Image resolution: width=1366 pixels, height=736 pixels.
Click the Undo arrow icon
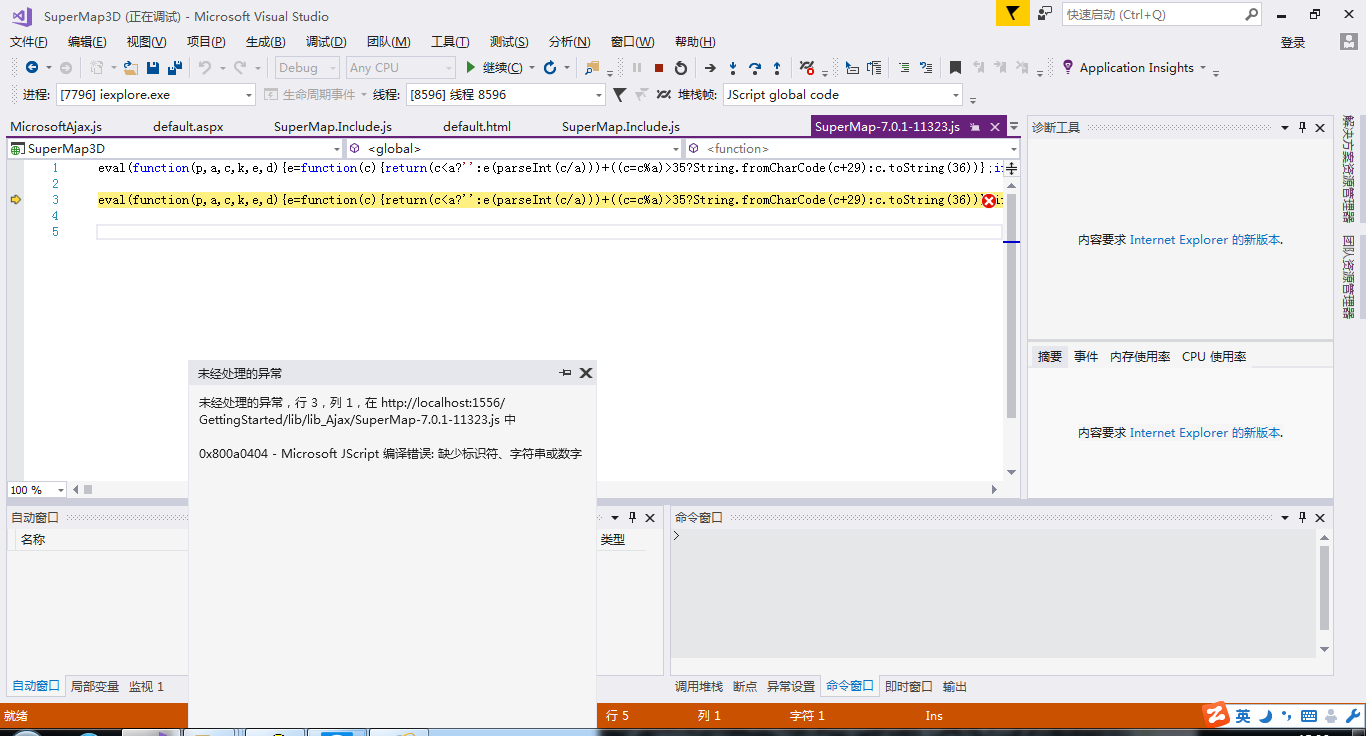pos(204,68)
